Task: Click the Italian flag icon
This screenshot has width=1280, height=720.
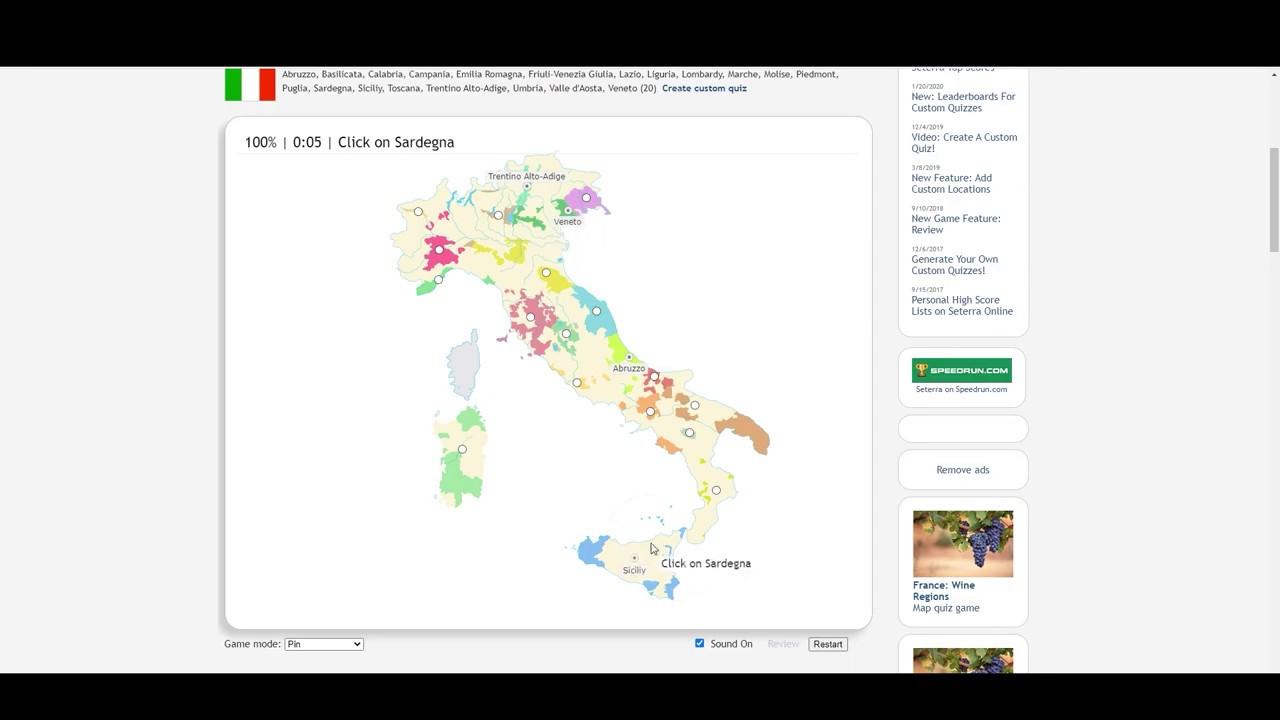Action: point(250,85)
